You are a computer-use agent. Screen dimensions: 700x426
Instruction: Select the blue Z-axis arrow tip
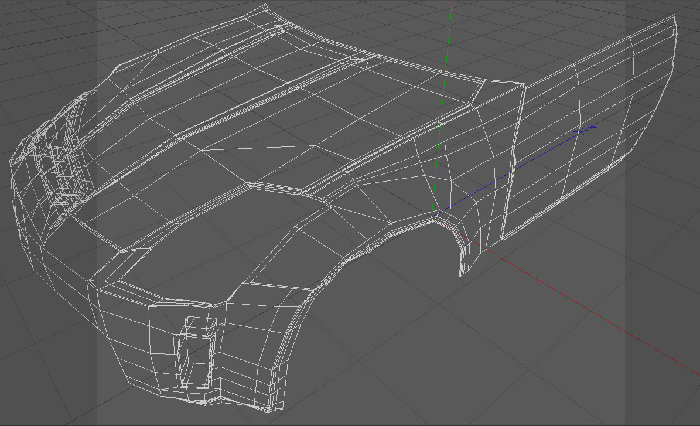click(x=593, y=128)
